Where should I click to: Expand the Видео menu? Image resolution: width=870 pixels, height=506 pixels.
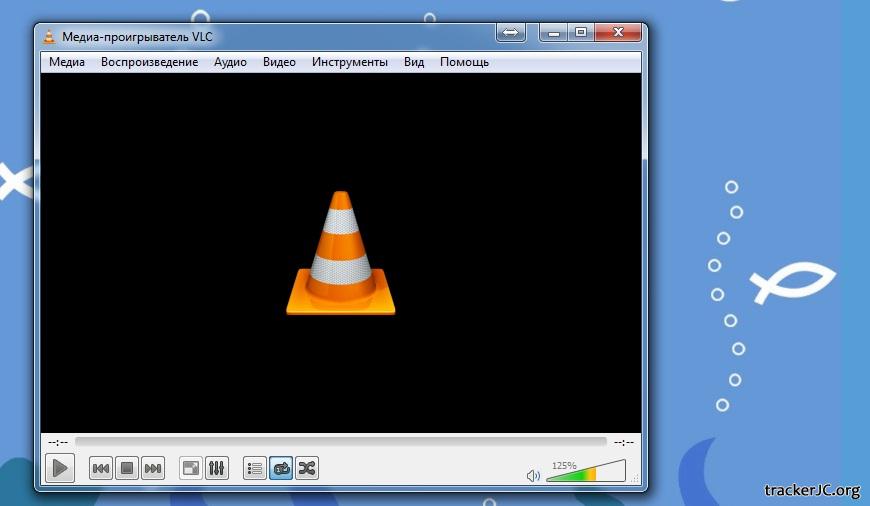click(279, 62)
